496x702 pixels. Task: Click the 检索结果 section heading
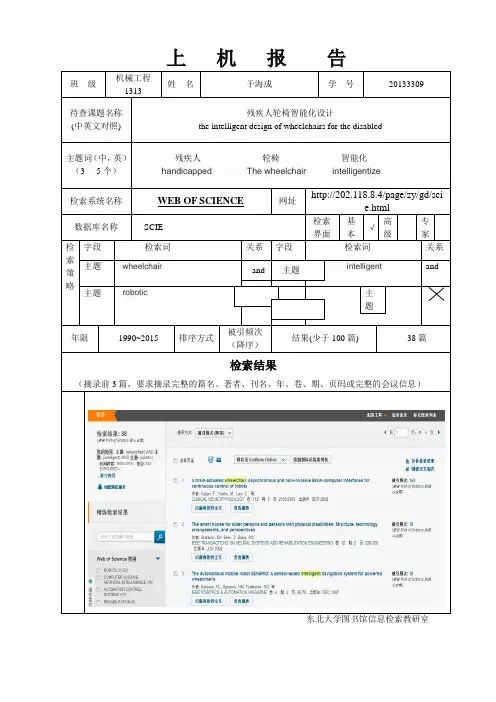[x=253, y=366]
